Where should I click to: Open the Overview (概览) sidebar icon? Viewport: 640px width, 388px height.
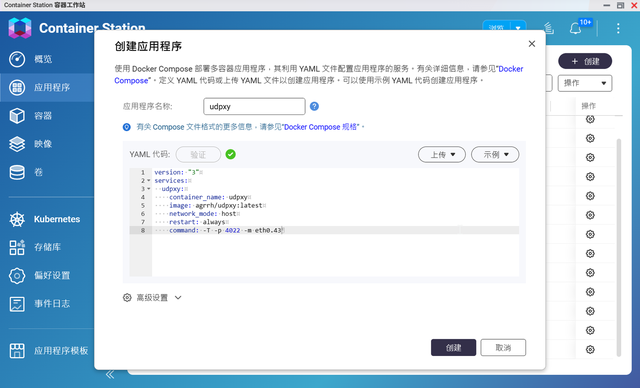[x=17, y=59]
